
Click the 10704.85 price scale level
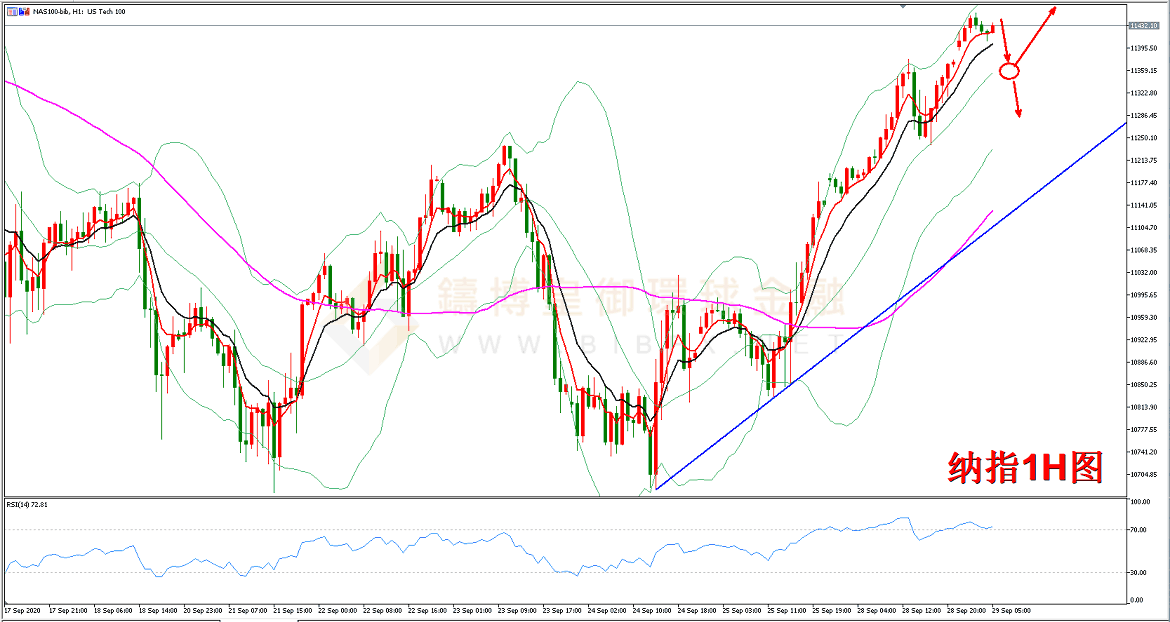1143,474
